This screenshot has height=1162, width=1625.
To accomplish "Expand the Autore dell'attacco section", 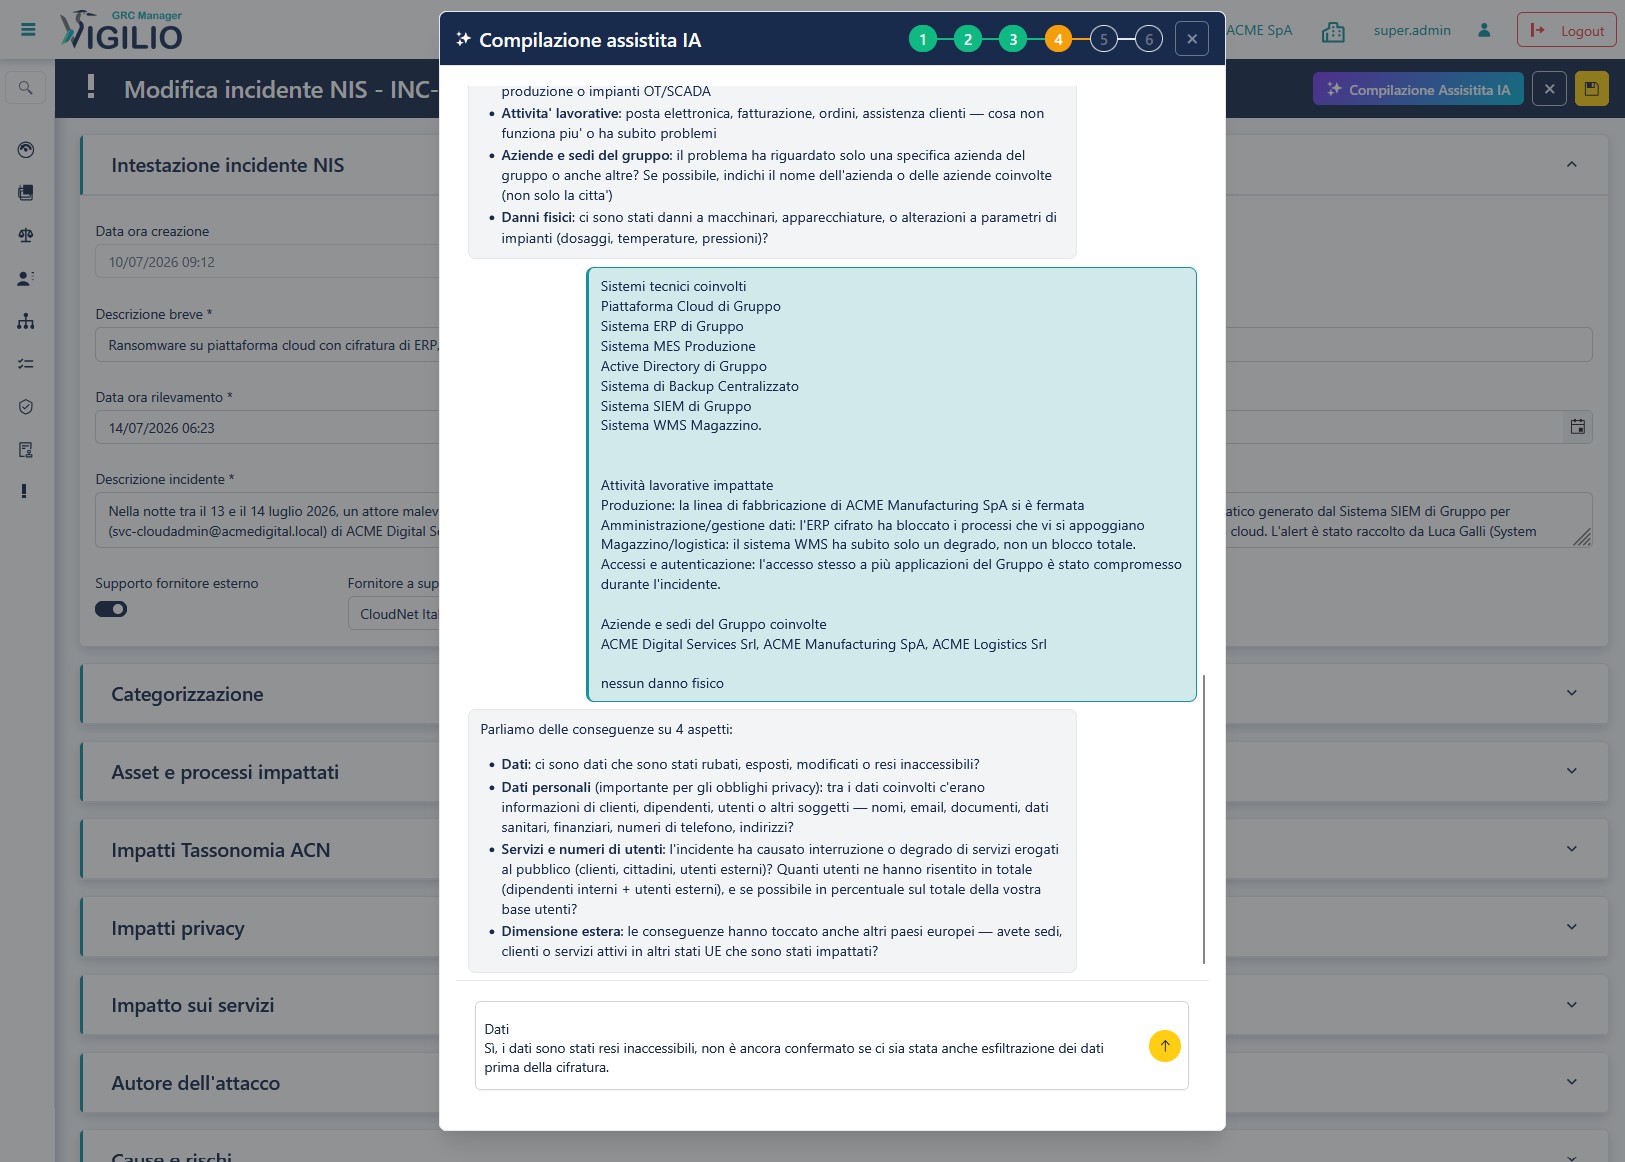I will pos(1571,1082).
